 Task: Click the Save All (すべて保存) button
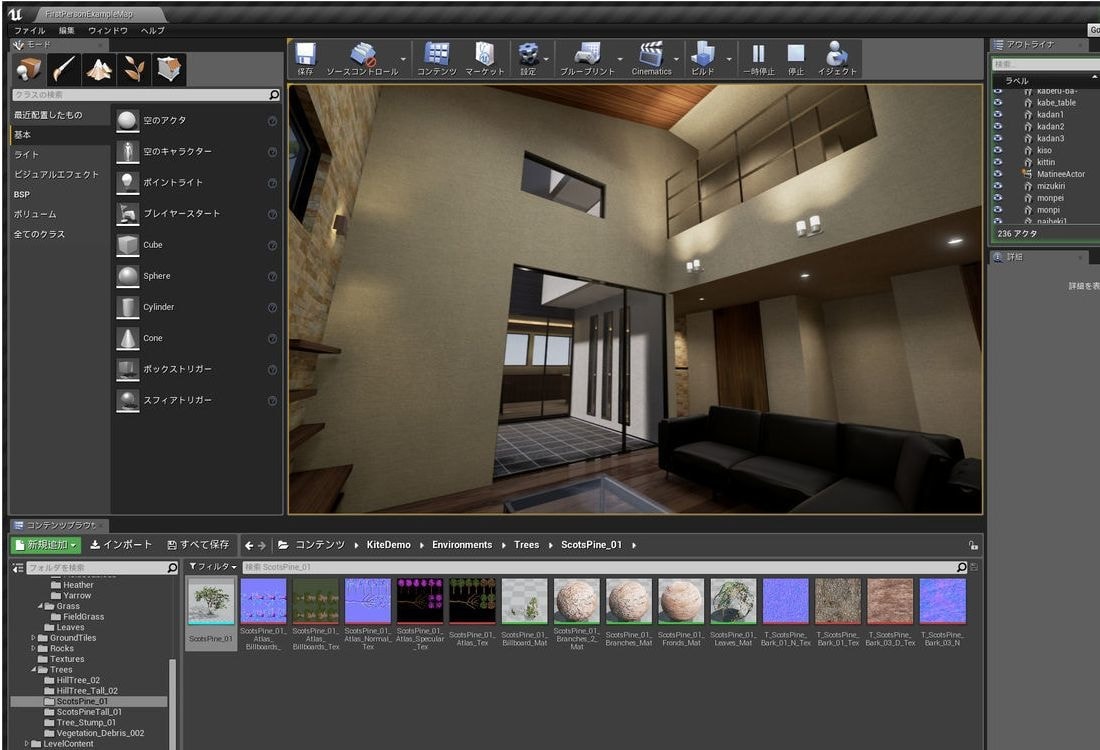click(x=198, y=545)
